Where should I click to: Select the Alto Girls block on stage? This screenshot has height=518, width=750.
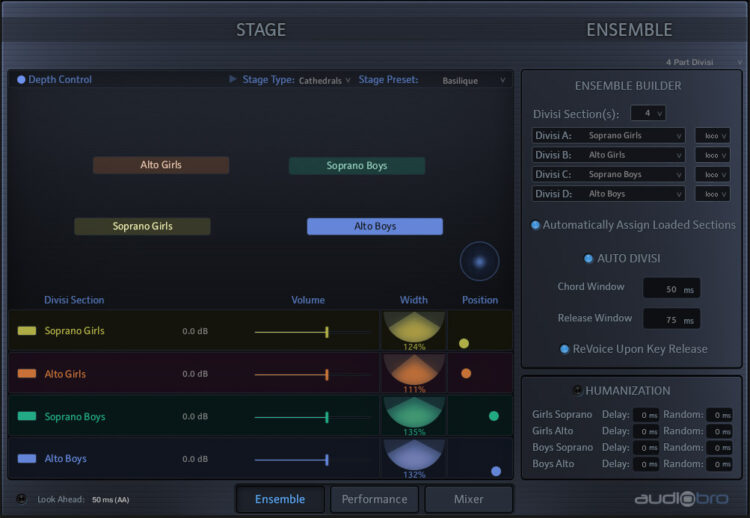(x=161, y=165)
